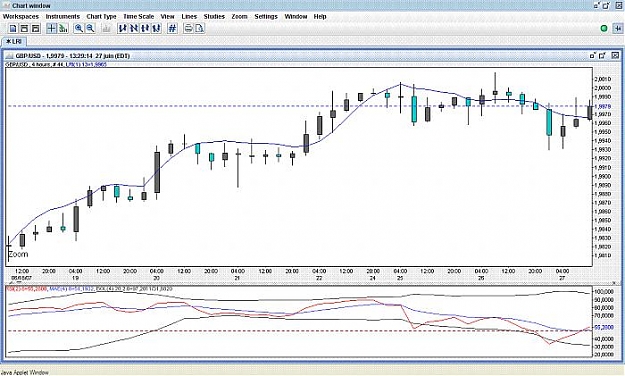Click the highlighted 60,2000 indicator axis value

(603, 327)
